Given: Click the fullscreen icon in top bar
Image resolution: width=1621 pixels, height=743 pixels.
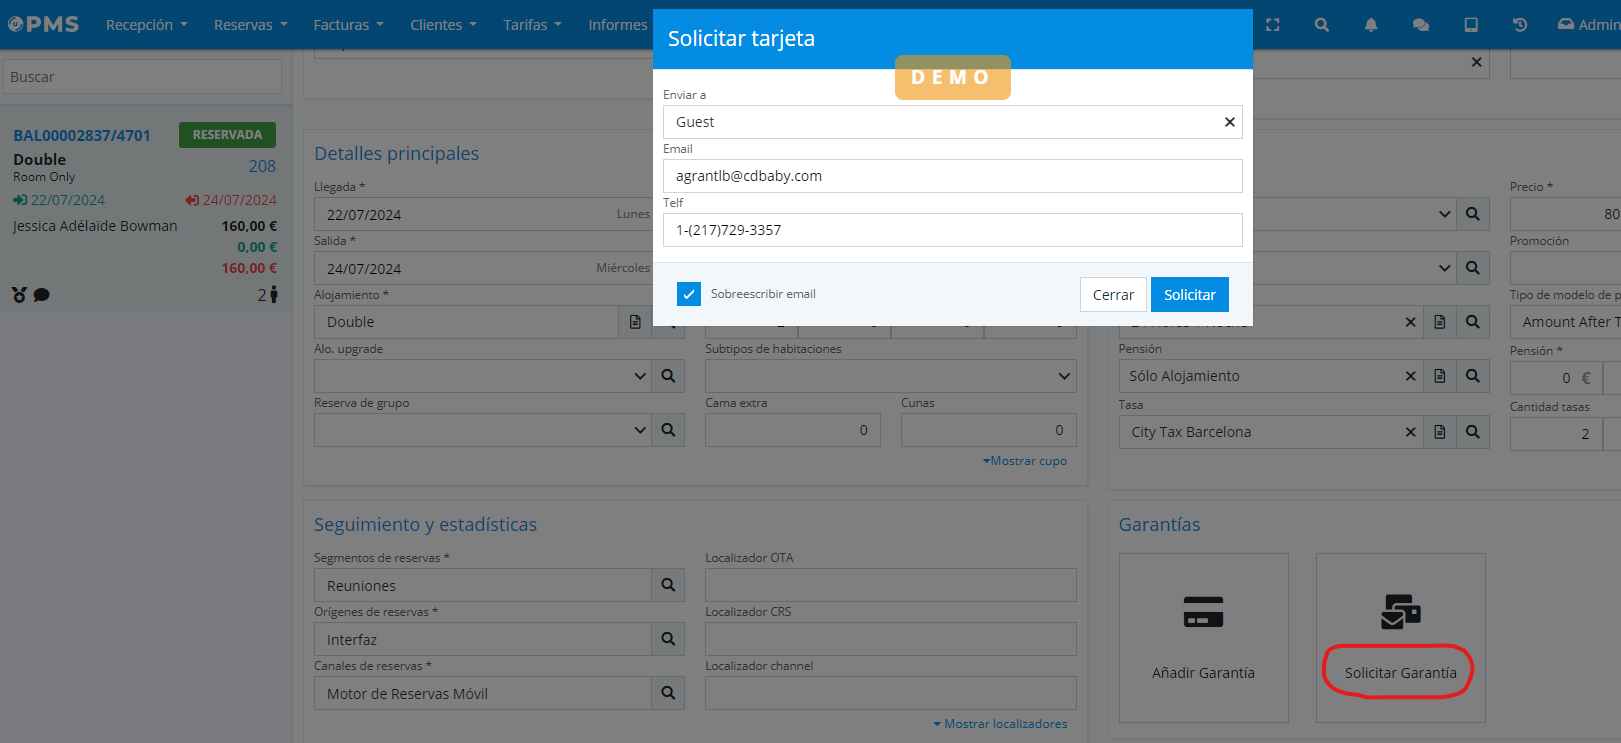Looking at the screenshot, I should 1272,25.
